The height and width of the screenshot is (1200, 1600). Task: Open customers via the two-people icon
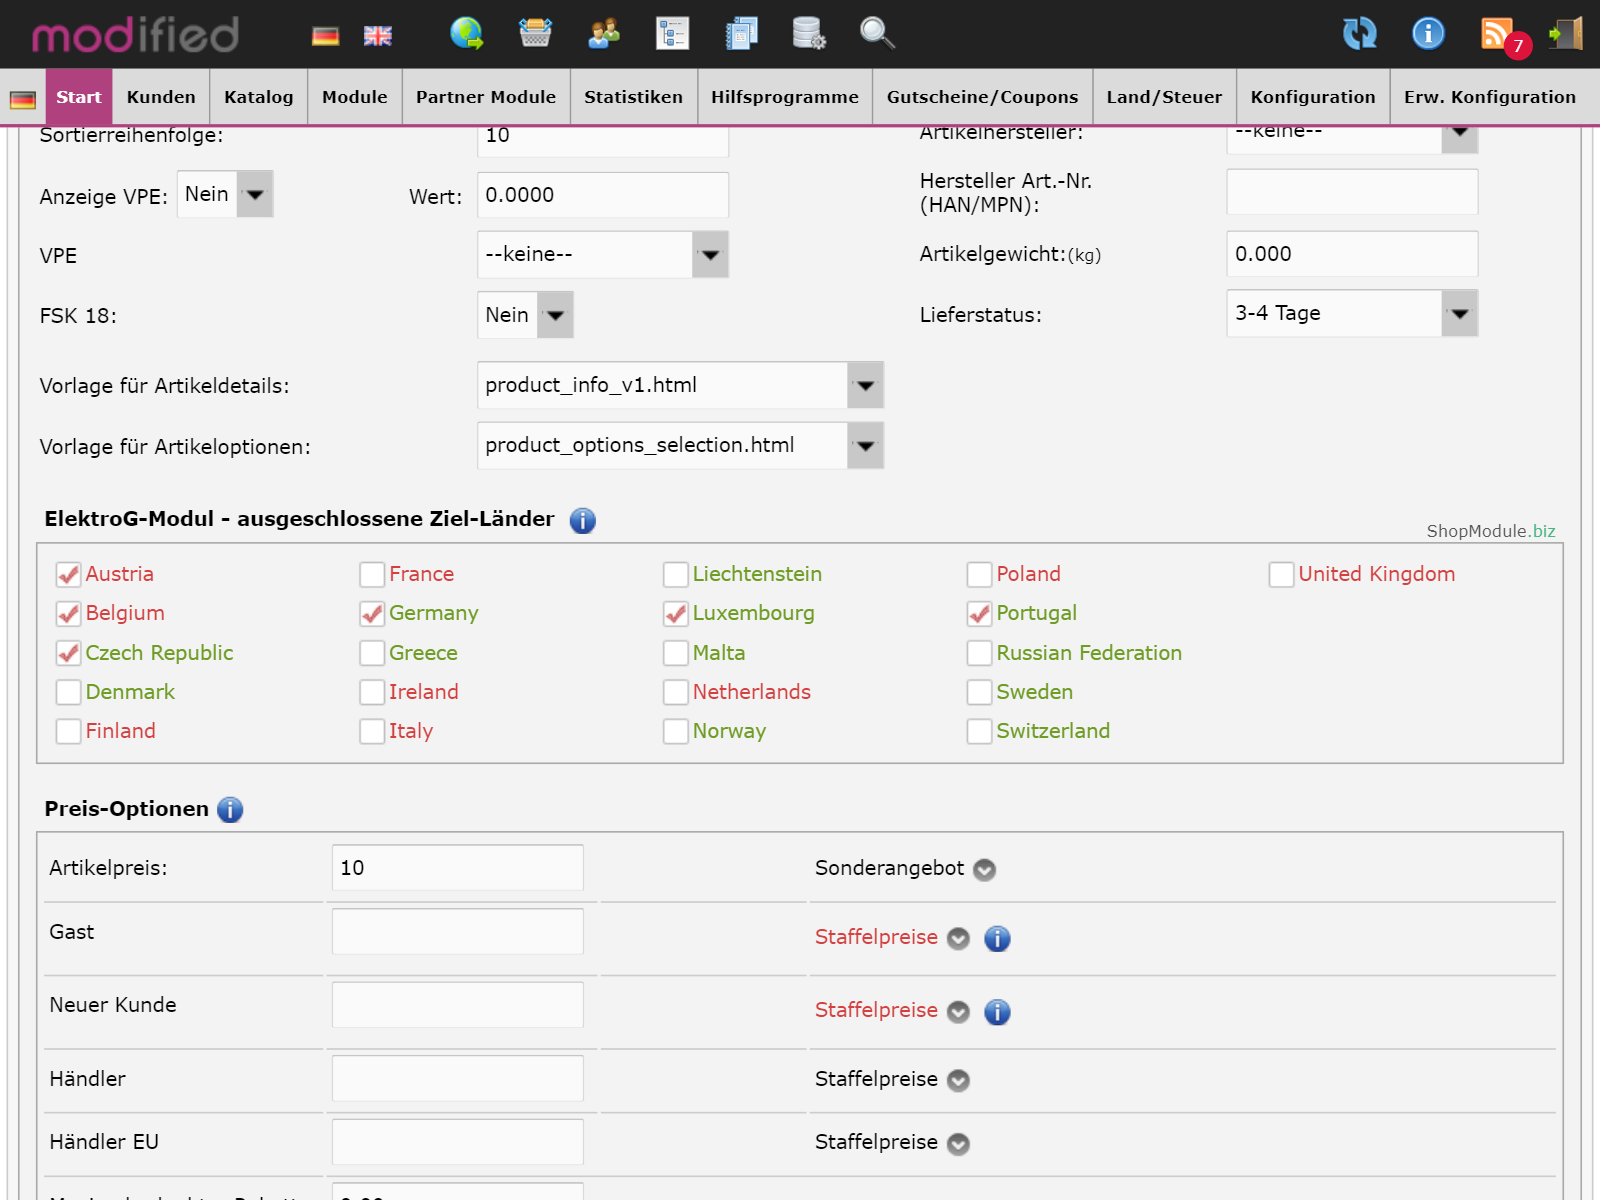(603, 34)
